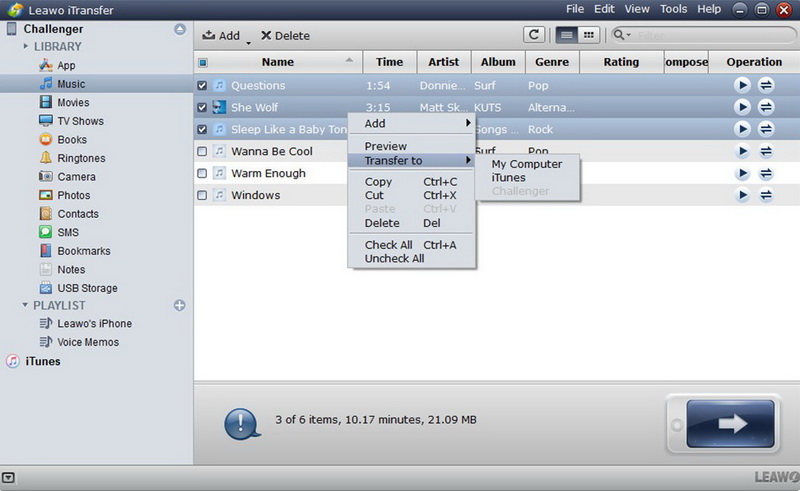Click the refresh icon in the toolbar
This screenshot has width=800, height=491.
point(535,35)
